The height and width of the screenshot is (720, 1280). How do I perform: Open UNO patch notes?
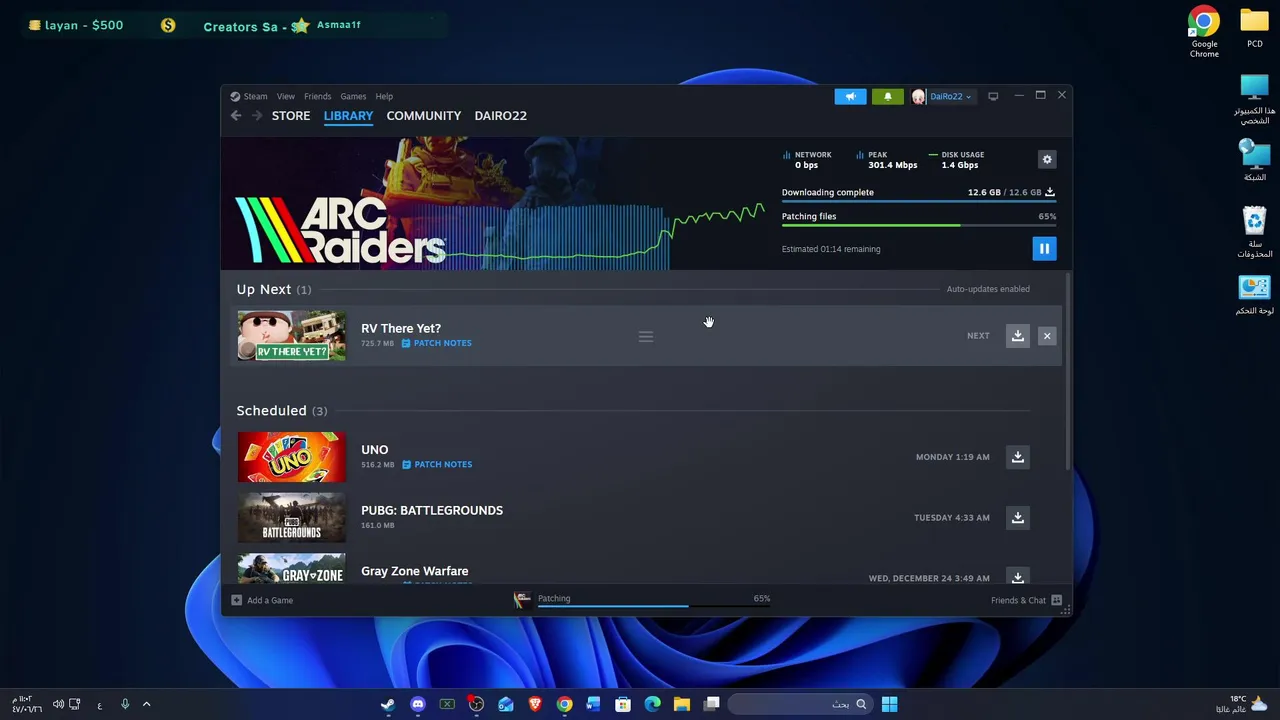pyautogui.click(x=437, y=464)
